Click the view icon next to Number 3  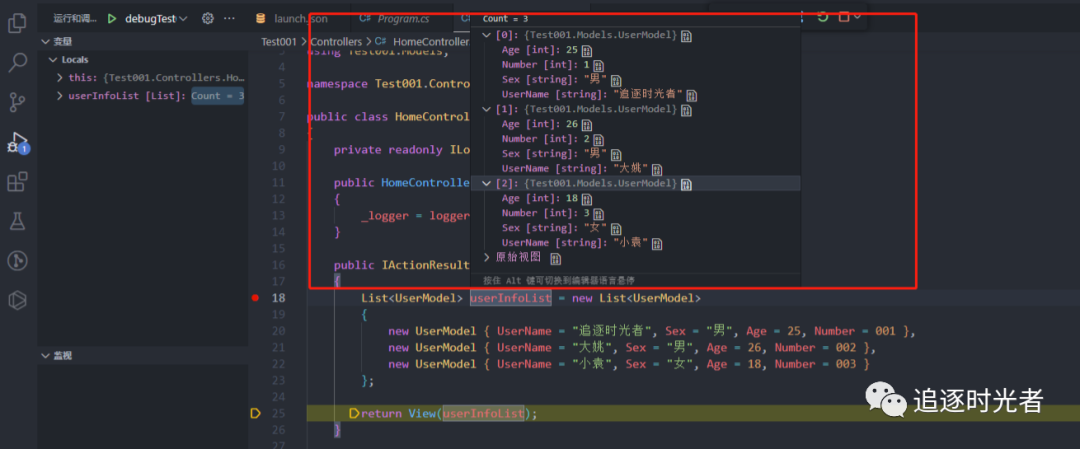(598, 214)
